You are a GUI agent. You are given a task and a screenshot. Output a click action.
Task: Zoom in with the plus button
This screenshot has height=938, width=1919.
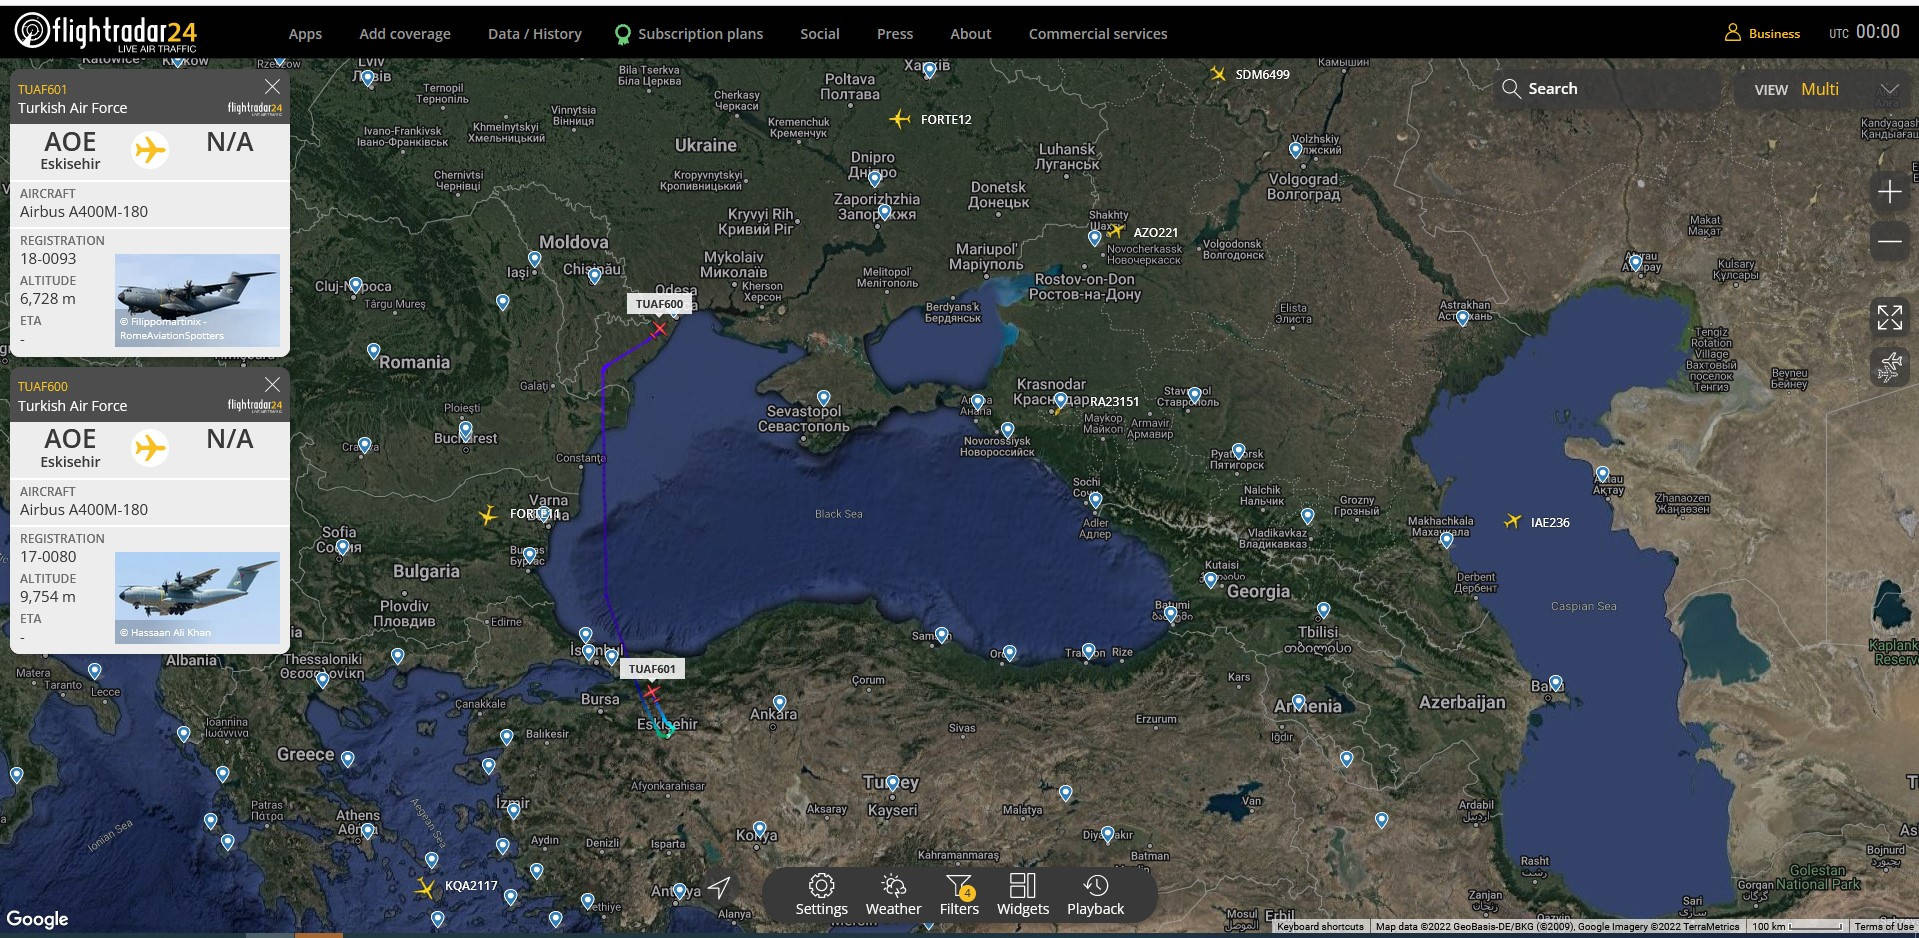(1889, 192)
